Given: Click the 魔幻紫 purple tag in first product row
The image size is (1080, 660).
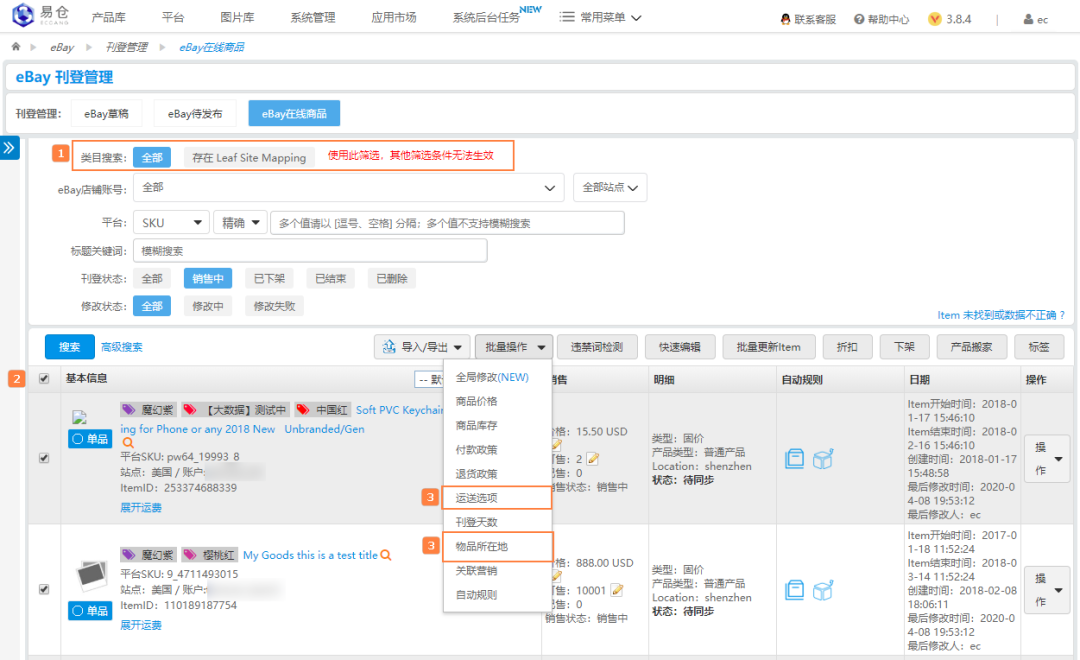Looking at the screenshot, I should [149, 410].
